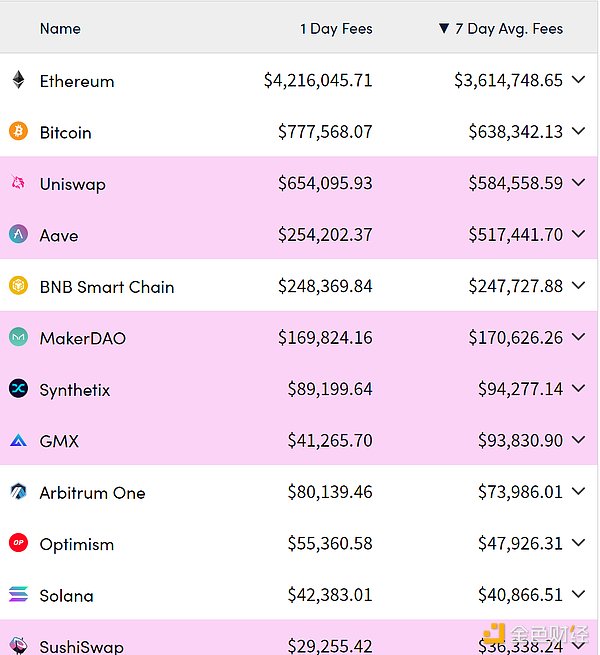Expand the MakerDAO row chevron
Image resolution: width=600 pixels, height=655 pixels.
pyautogui.click(x=578, y=337)
